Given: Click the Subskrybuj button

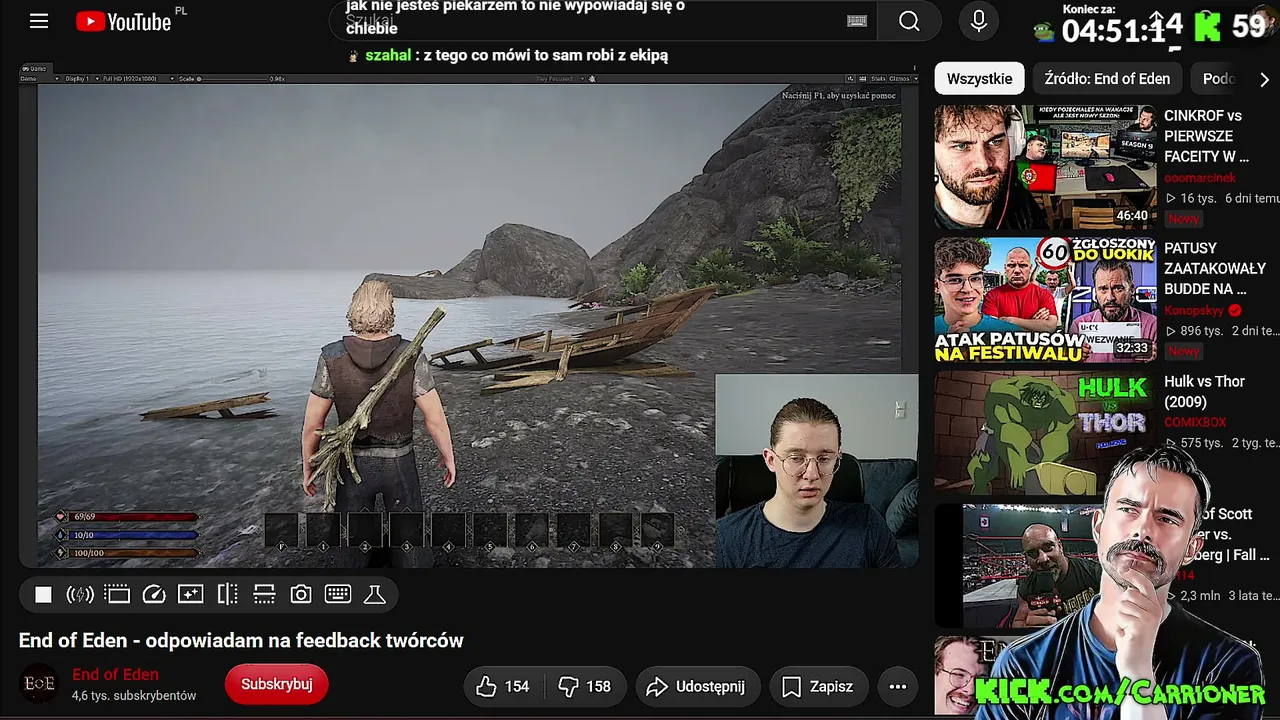Looking at the screenshot, I should coord(276,684).
